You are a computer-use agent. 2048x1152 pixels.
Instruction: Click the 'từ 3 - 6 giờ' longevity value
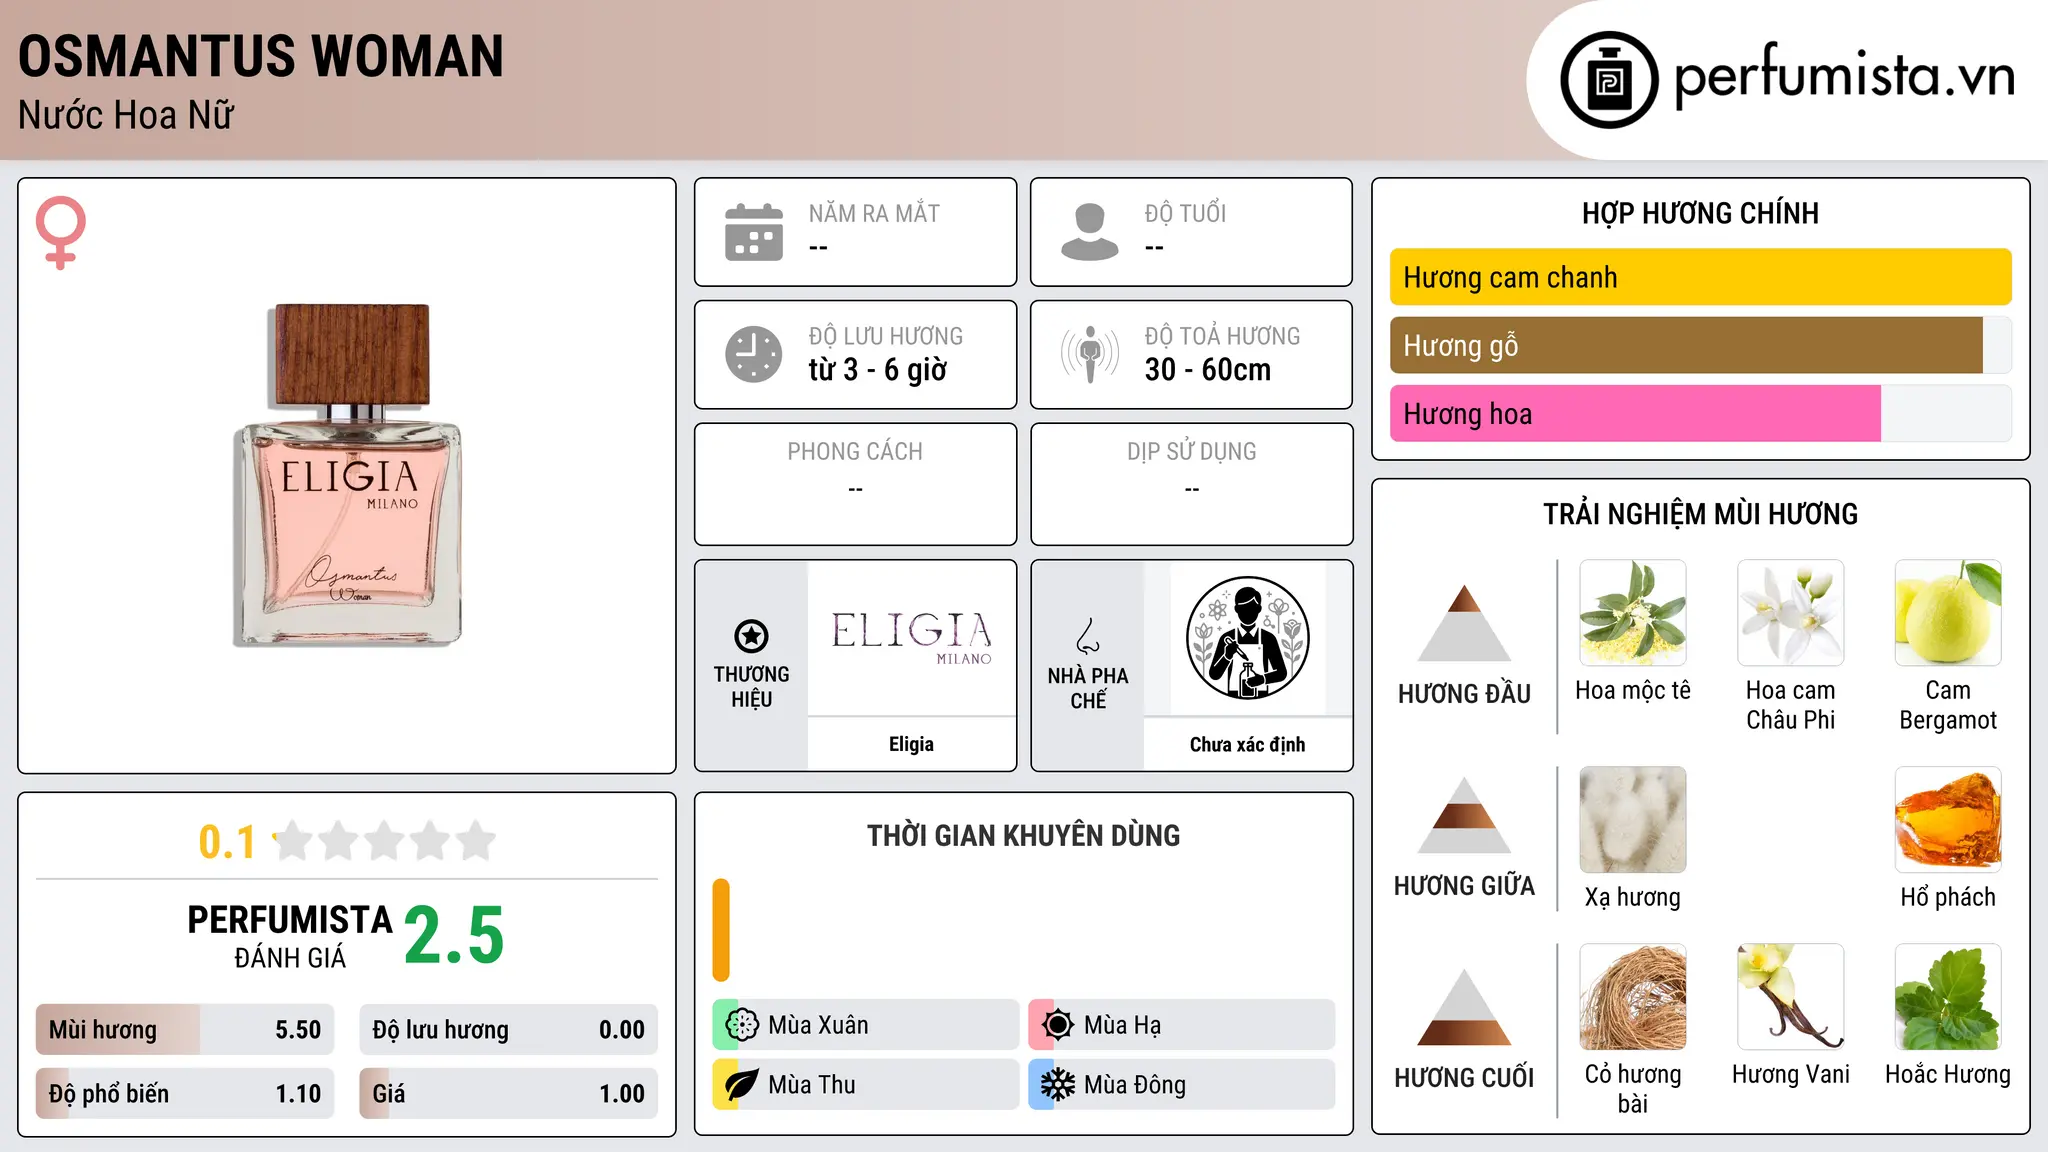pyautogui.click(x=877, y=370)
